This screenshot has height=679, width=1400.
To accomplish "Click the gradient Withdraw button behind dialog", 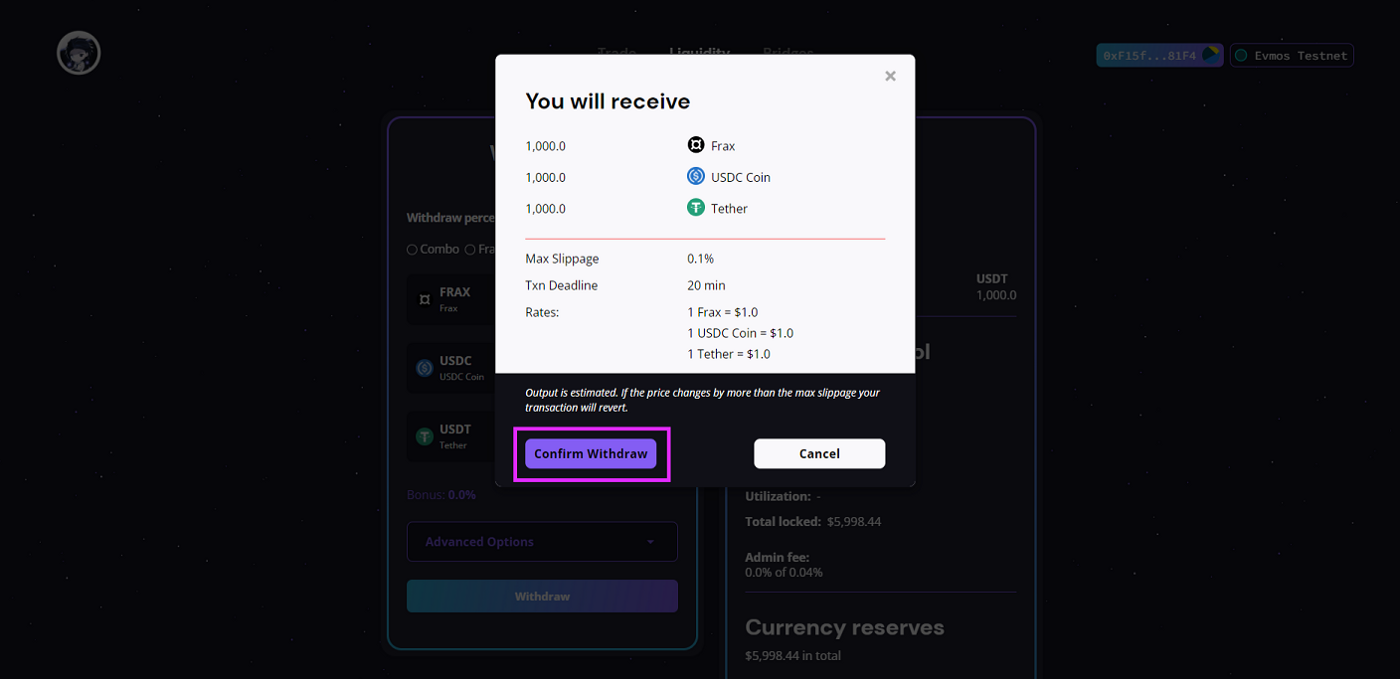I will [x=542, y=596].
